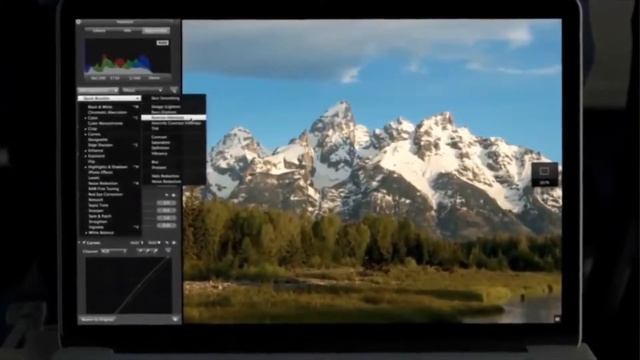This screenshot has height=360, width=640.
Task: Click the first Auto curves button
Action: click(136, 243)
